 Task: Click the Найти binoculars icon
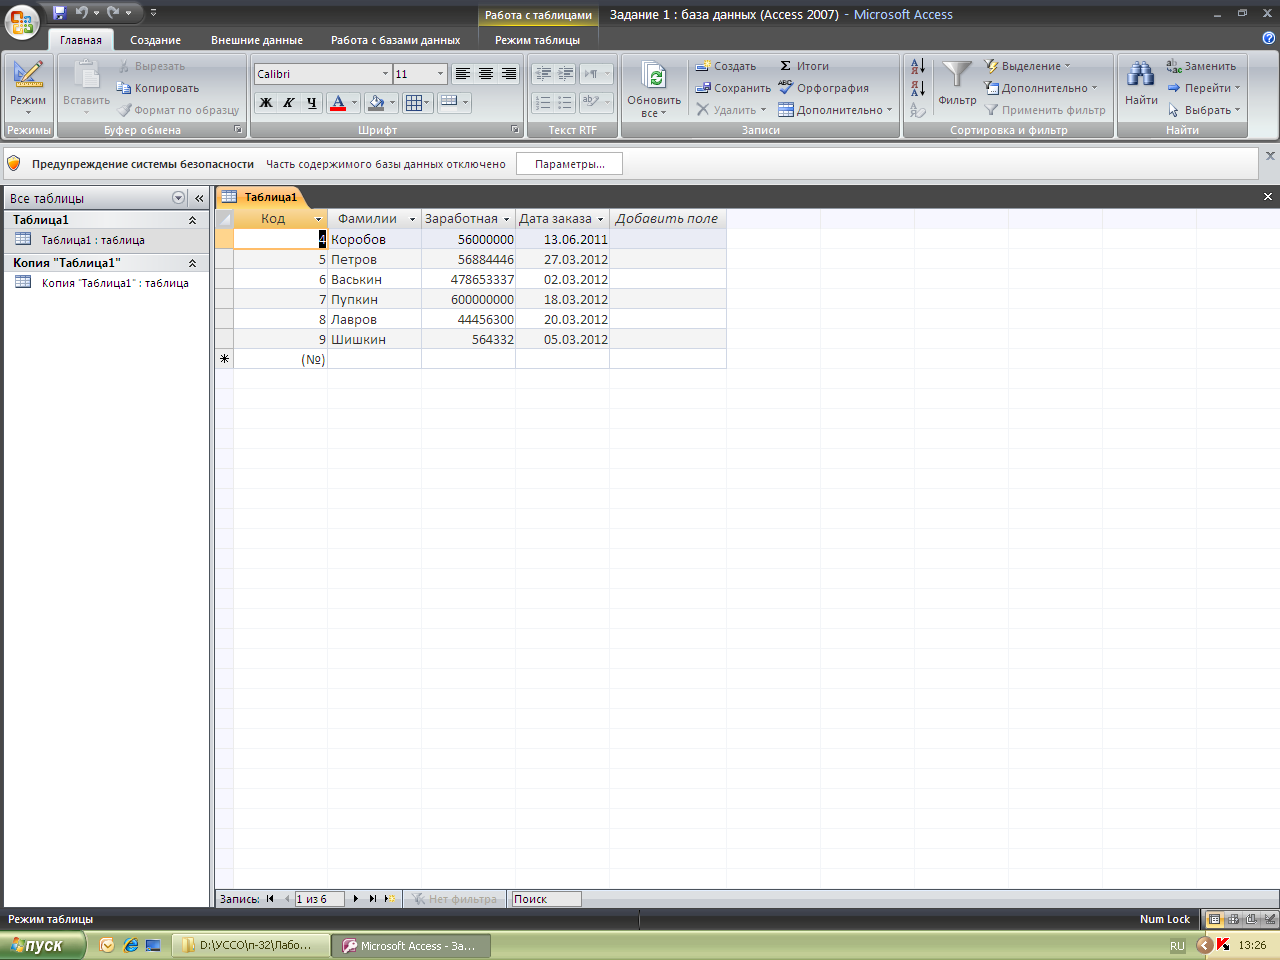(x=1141, y=75)
